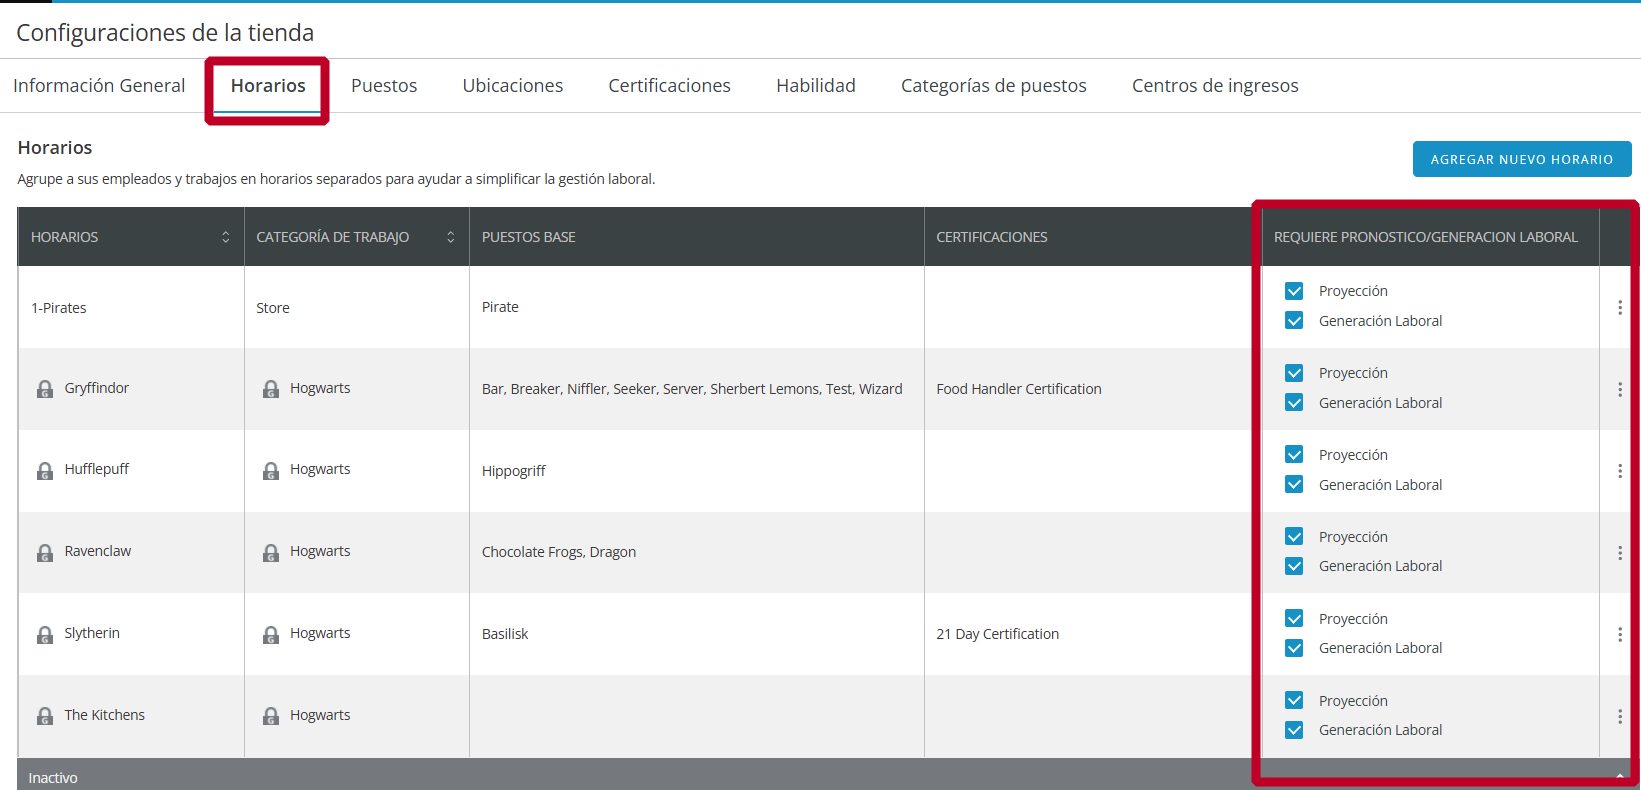This screenshot has height=790, width=1641.
Task: Open the kebab menu for Slytherin row
Action: click(1619, 635)
